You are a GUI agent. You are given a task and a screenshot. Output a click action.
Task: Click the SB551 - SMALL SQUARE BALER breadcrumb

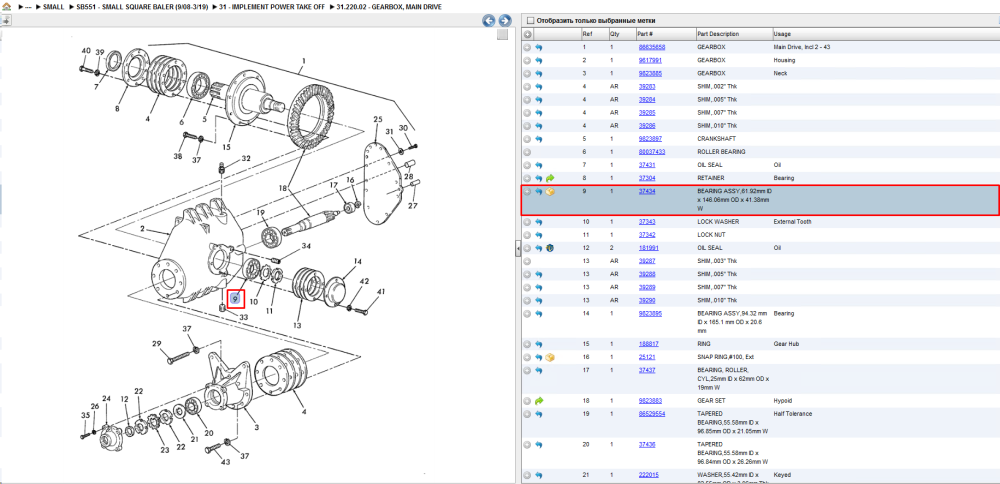(x=142, y=6)
